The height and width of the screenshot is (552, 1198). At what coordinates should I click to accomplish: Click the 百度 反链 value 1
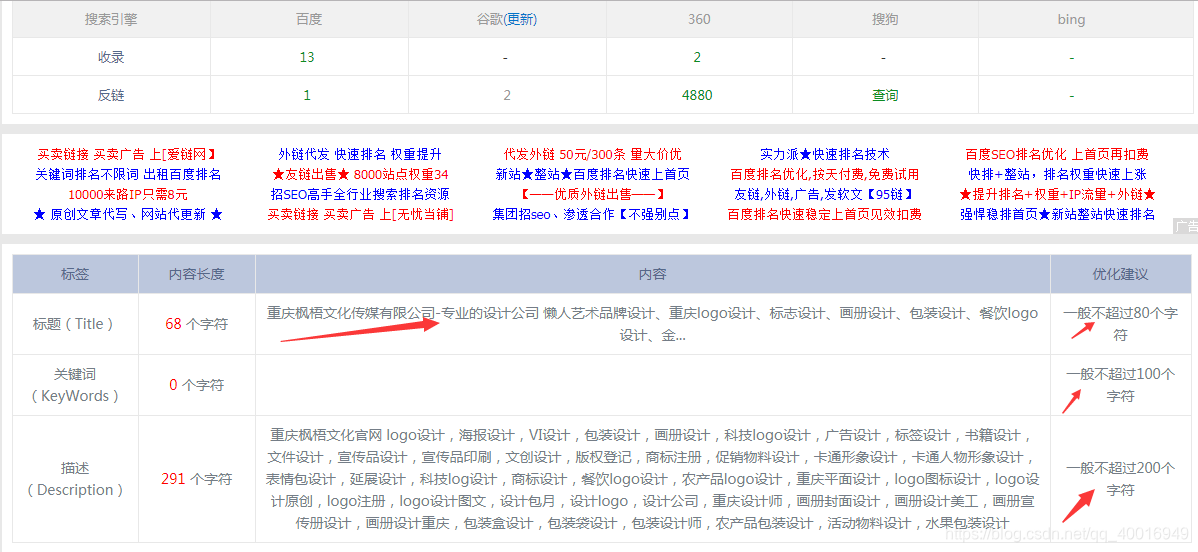coord(307,96)
